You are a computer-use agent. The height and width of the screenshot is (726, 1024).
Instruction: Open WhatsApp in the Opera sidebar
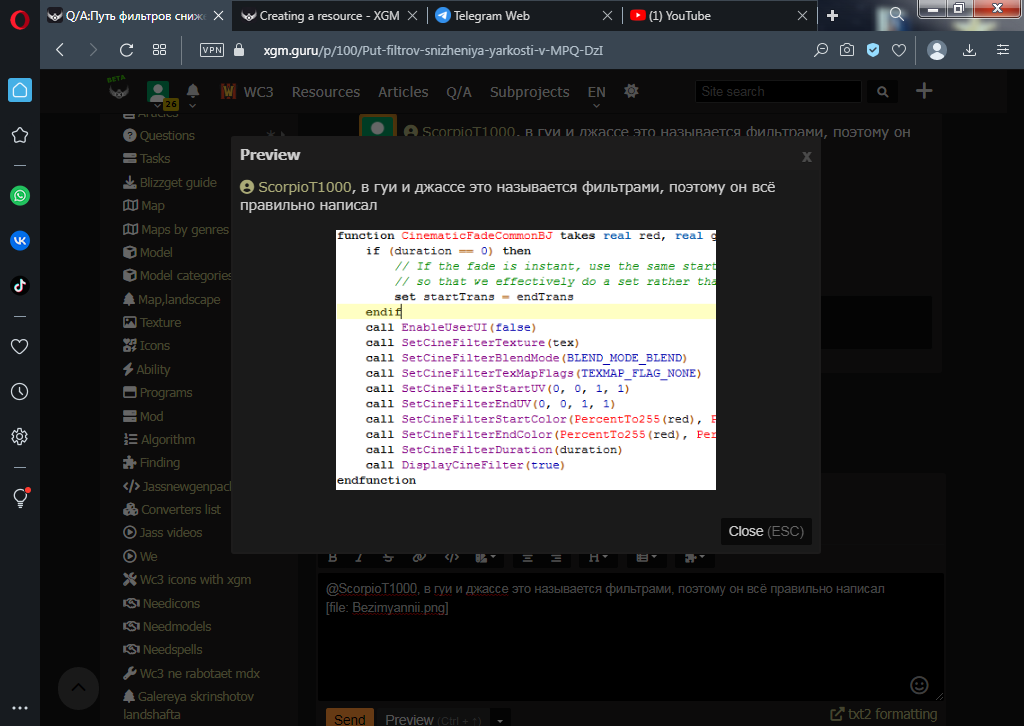(20, 196)
